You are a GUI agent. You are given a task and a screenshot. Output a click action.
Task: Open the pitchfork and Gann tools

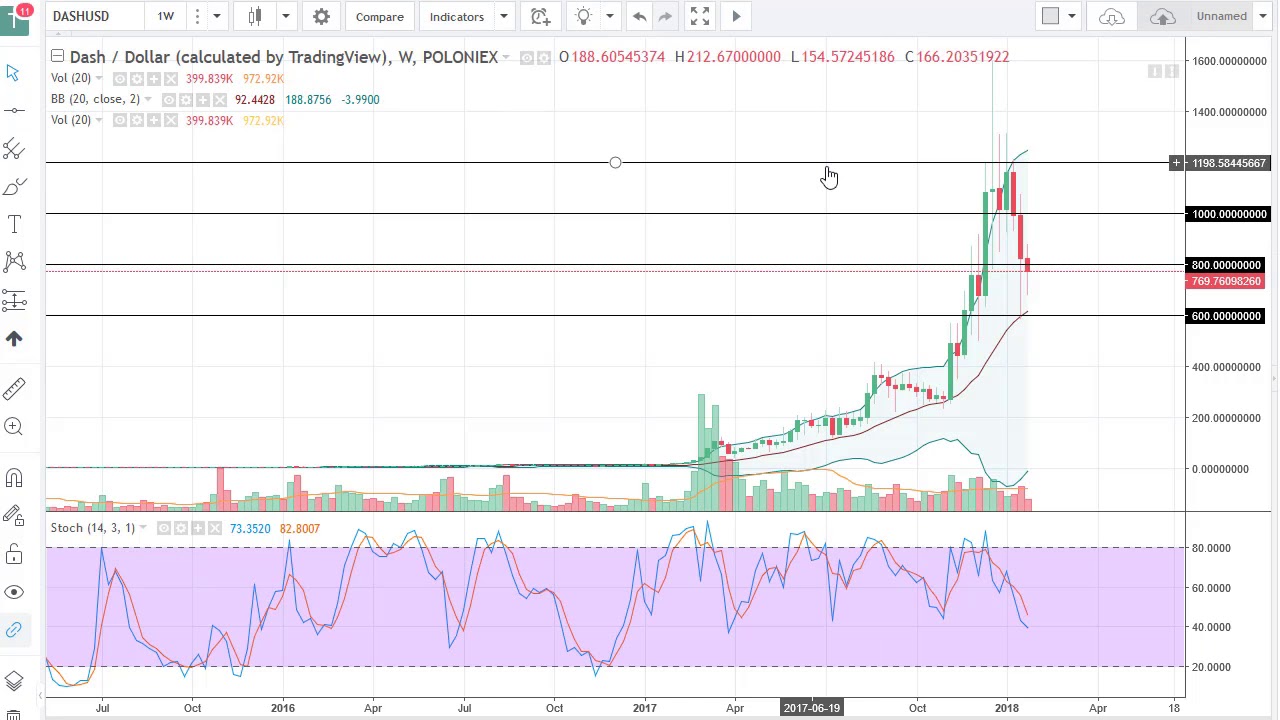tap(13, 148)
